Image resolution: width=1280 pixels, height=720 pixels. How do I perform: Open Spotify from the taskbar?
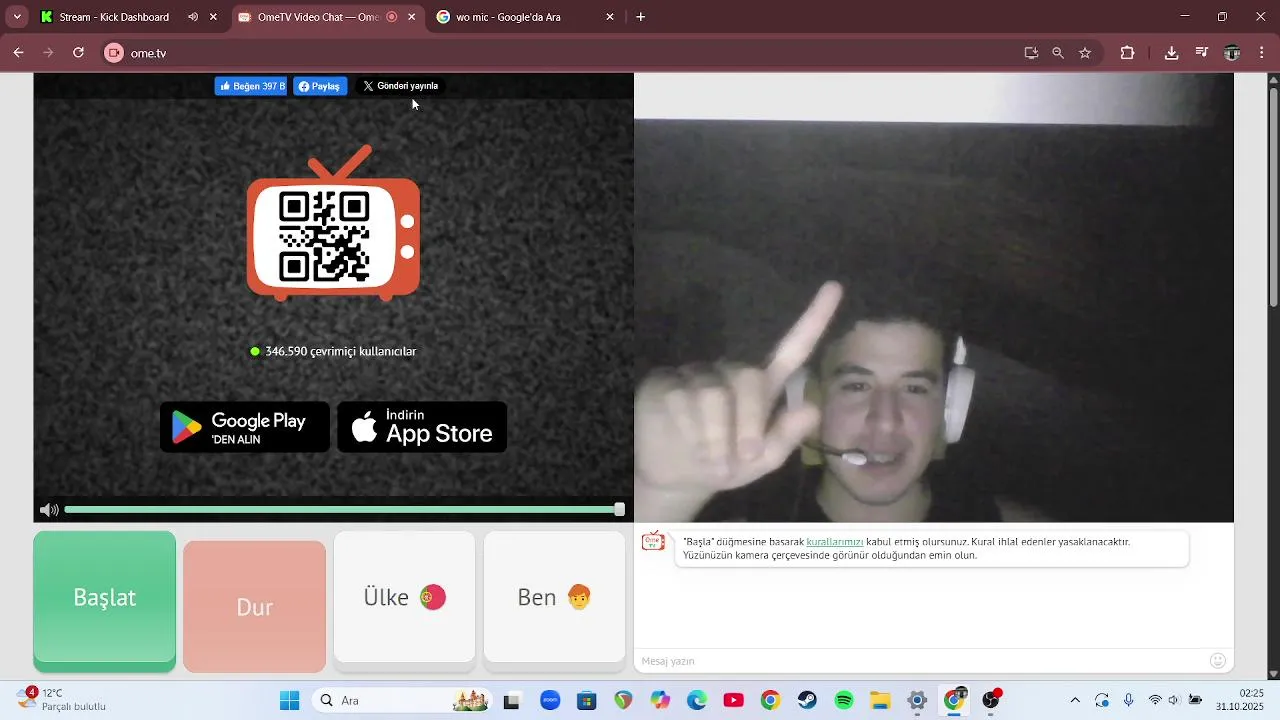point(844,700)
